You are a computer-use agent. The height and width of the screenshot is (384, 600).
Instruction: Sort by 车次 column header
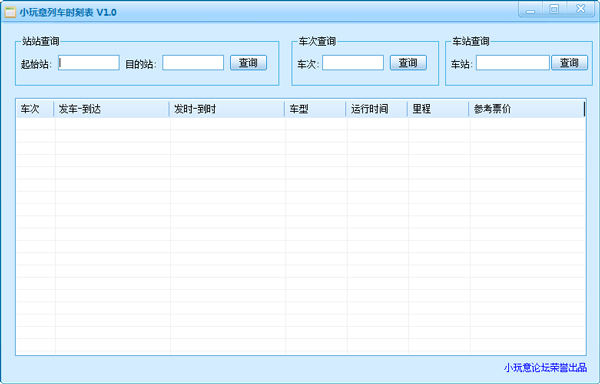[x=35, y=109]
